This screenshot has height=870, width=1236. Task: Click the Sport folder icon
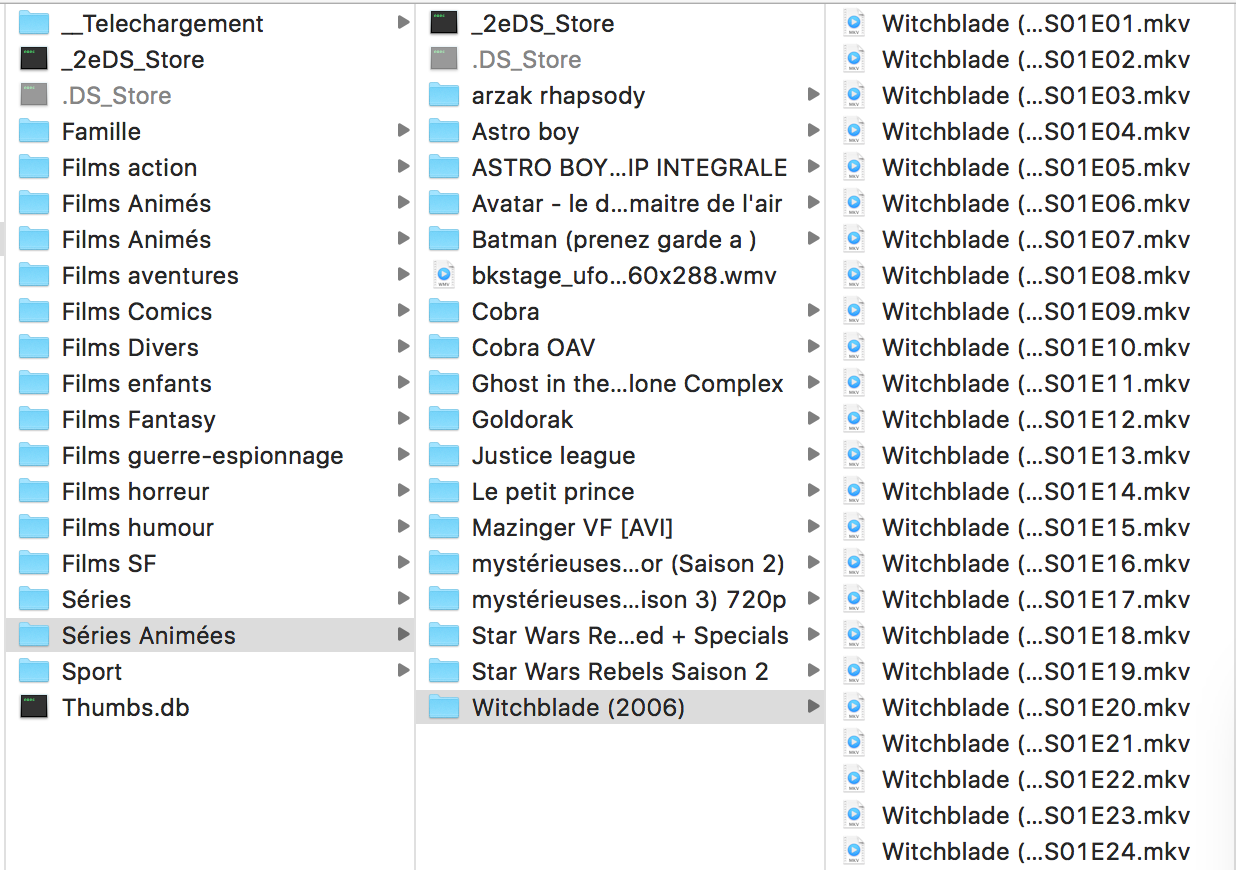point(34,671)
